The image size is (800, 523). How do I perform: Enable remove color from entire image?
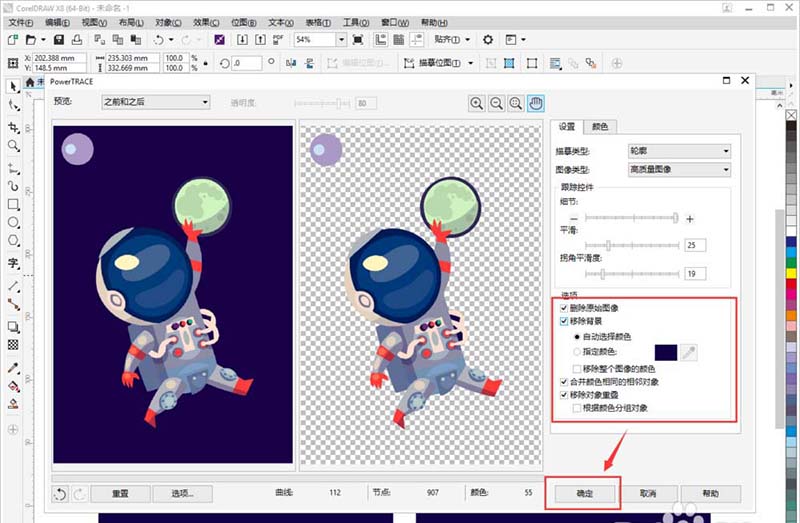pos(577,368)
